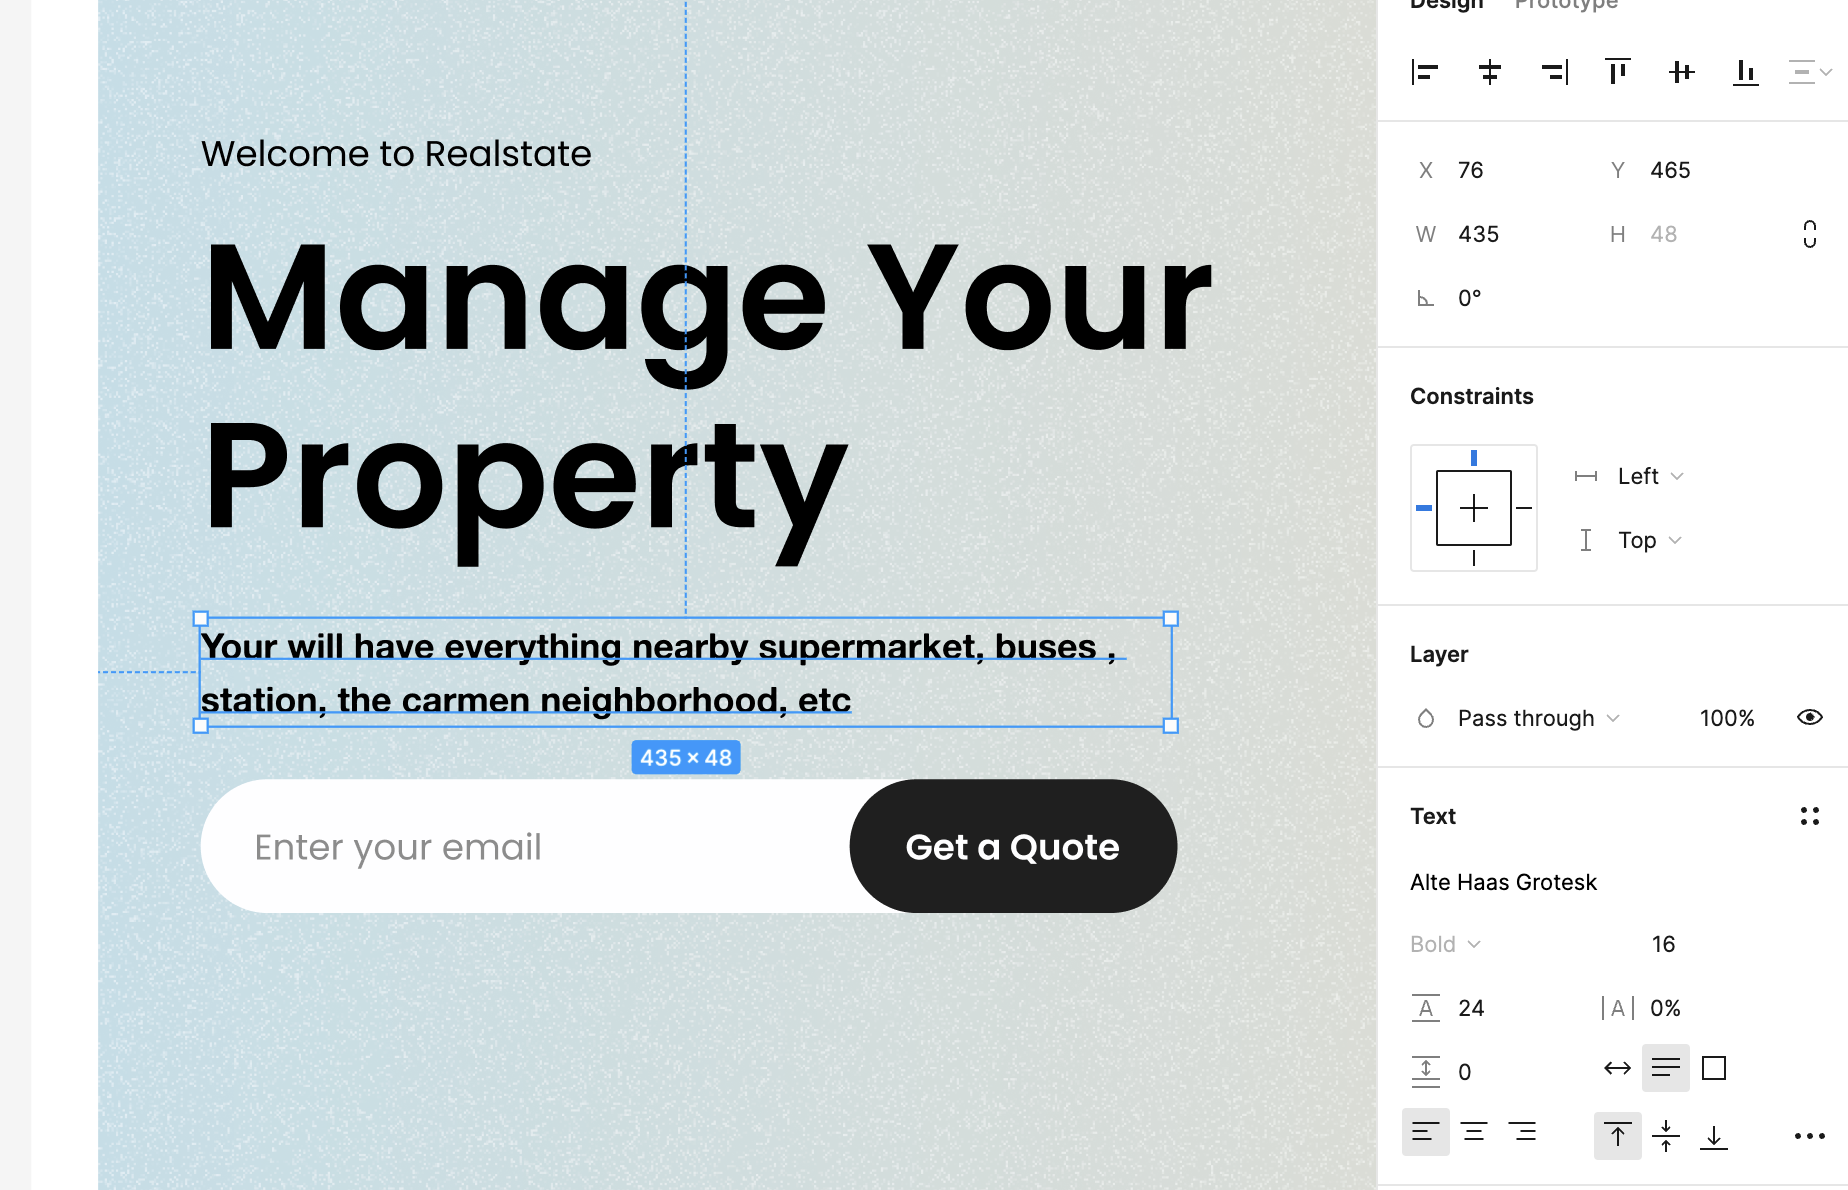Click the align top icon
This screenshot has height=1190, width=1848.
1617,72
